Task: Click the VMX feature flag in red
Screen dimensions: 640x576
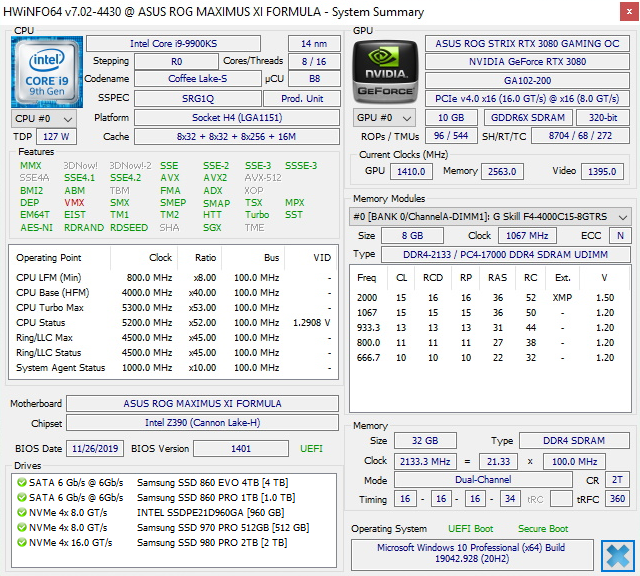Action: tap(74, 203)
